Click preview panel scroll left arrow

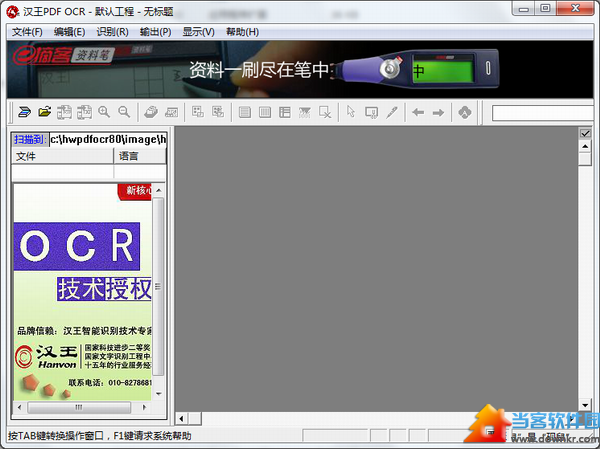(x=20, y=407)
